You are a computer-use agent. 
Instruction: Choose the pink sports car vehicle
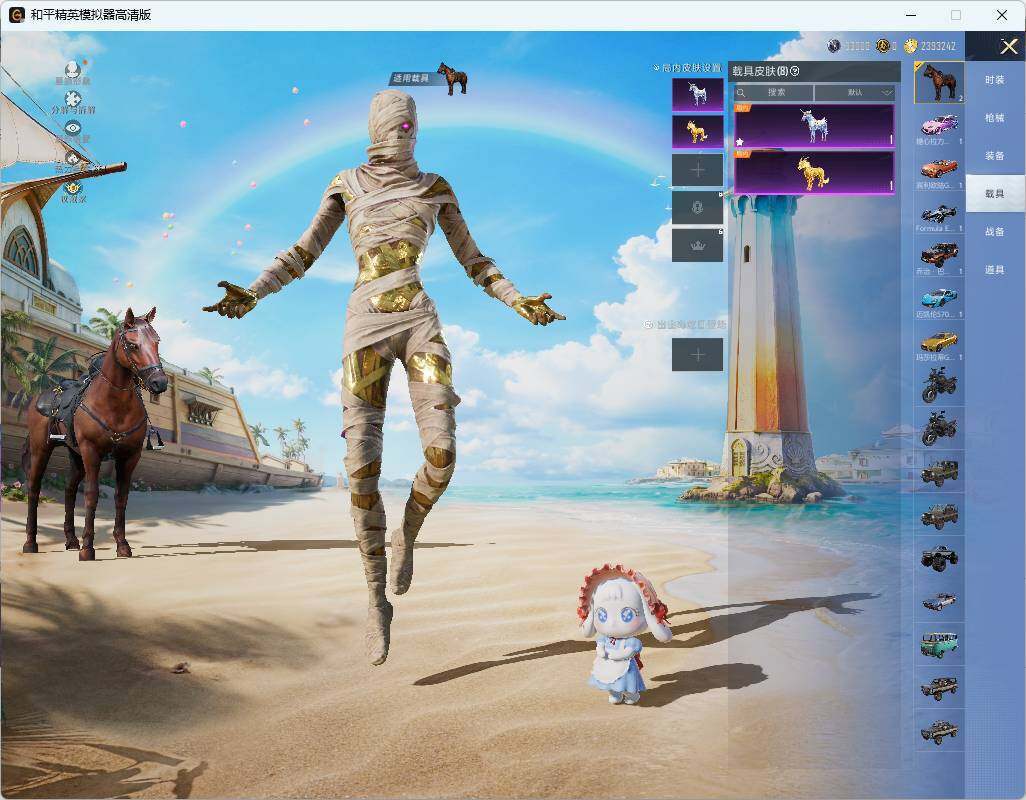939,128
